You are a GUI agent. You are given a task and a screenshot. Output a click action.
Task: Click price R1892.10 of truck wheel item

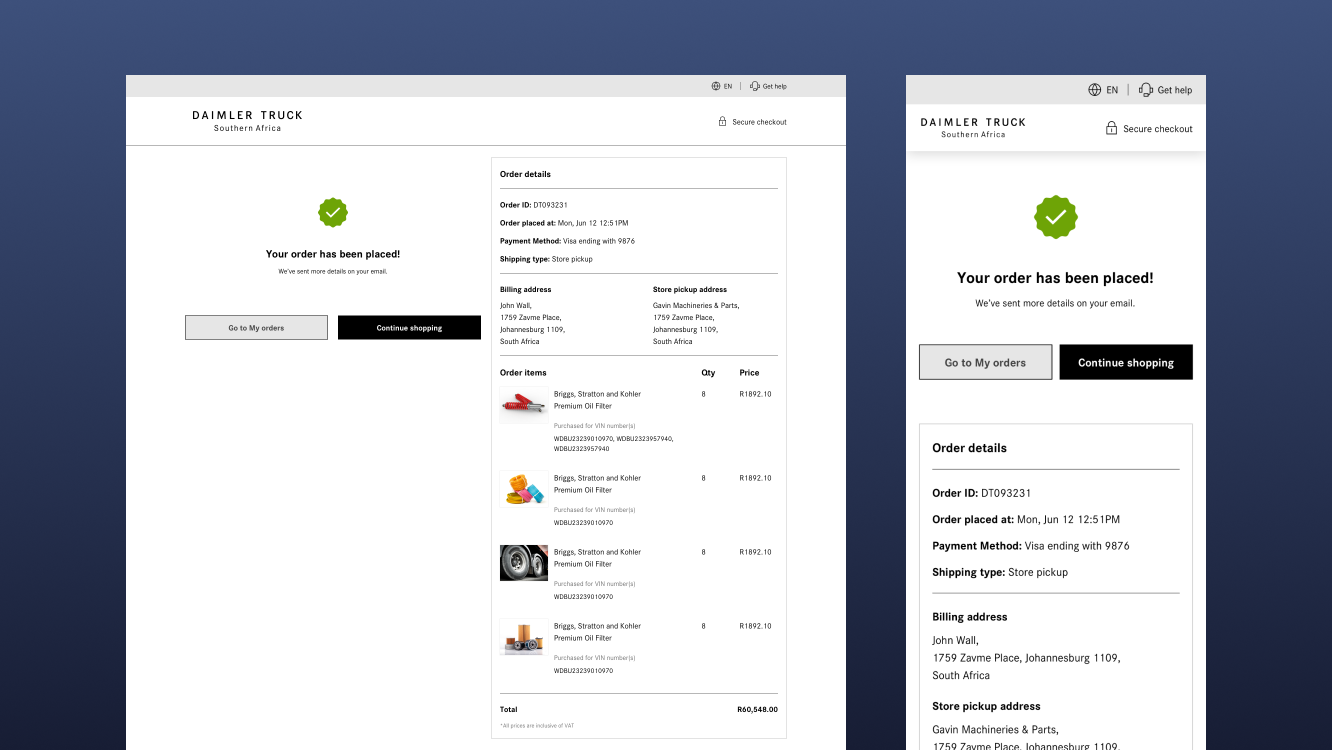(x=756, y=552)
